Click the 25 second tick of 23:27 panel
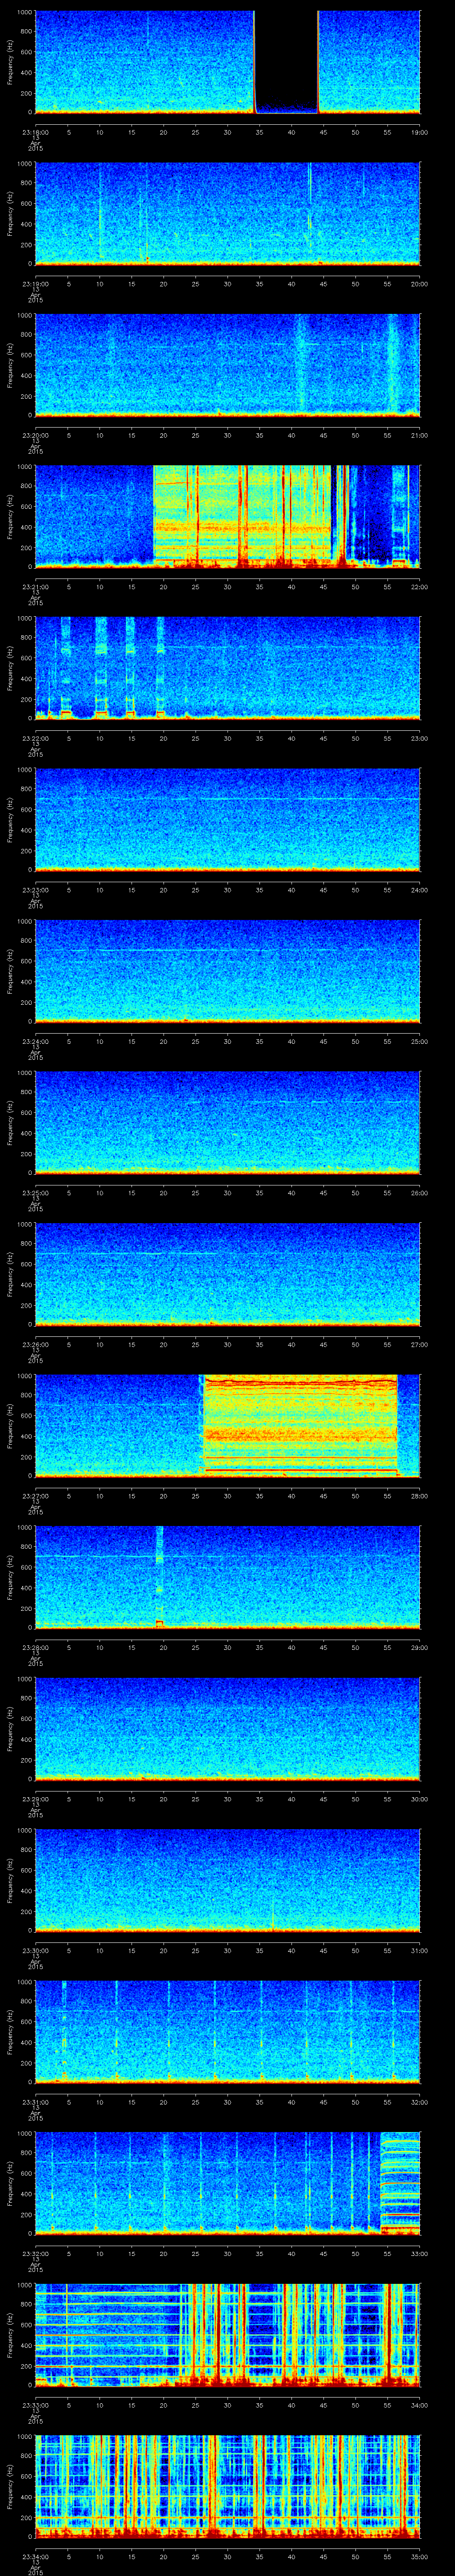Viewport: 455px width, 2576px height. click(196, 1495)
